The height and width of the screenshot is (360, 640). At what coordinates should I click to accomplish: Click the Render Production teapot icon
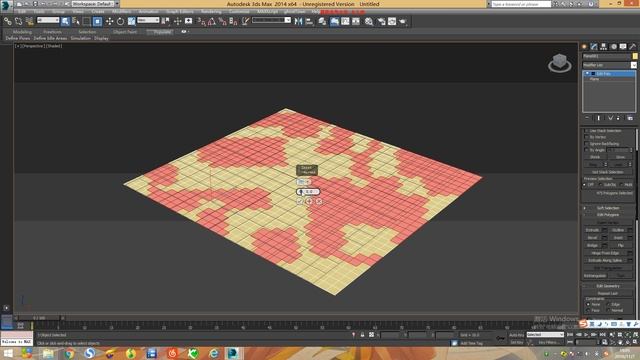click(403, 21)
